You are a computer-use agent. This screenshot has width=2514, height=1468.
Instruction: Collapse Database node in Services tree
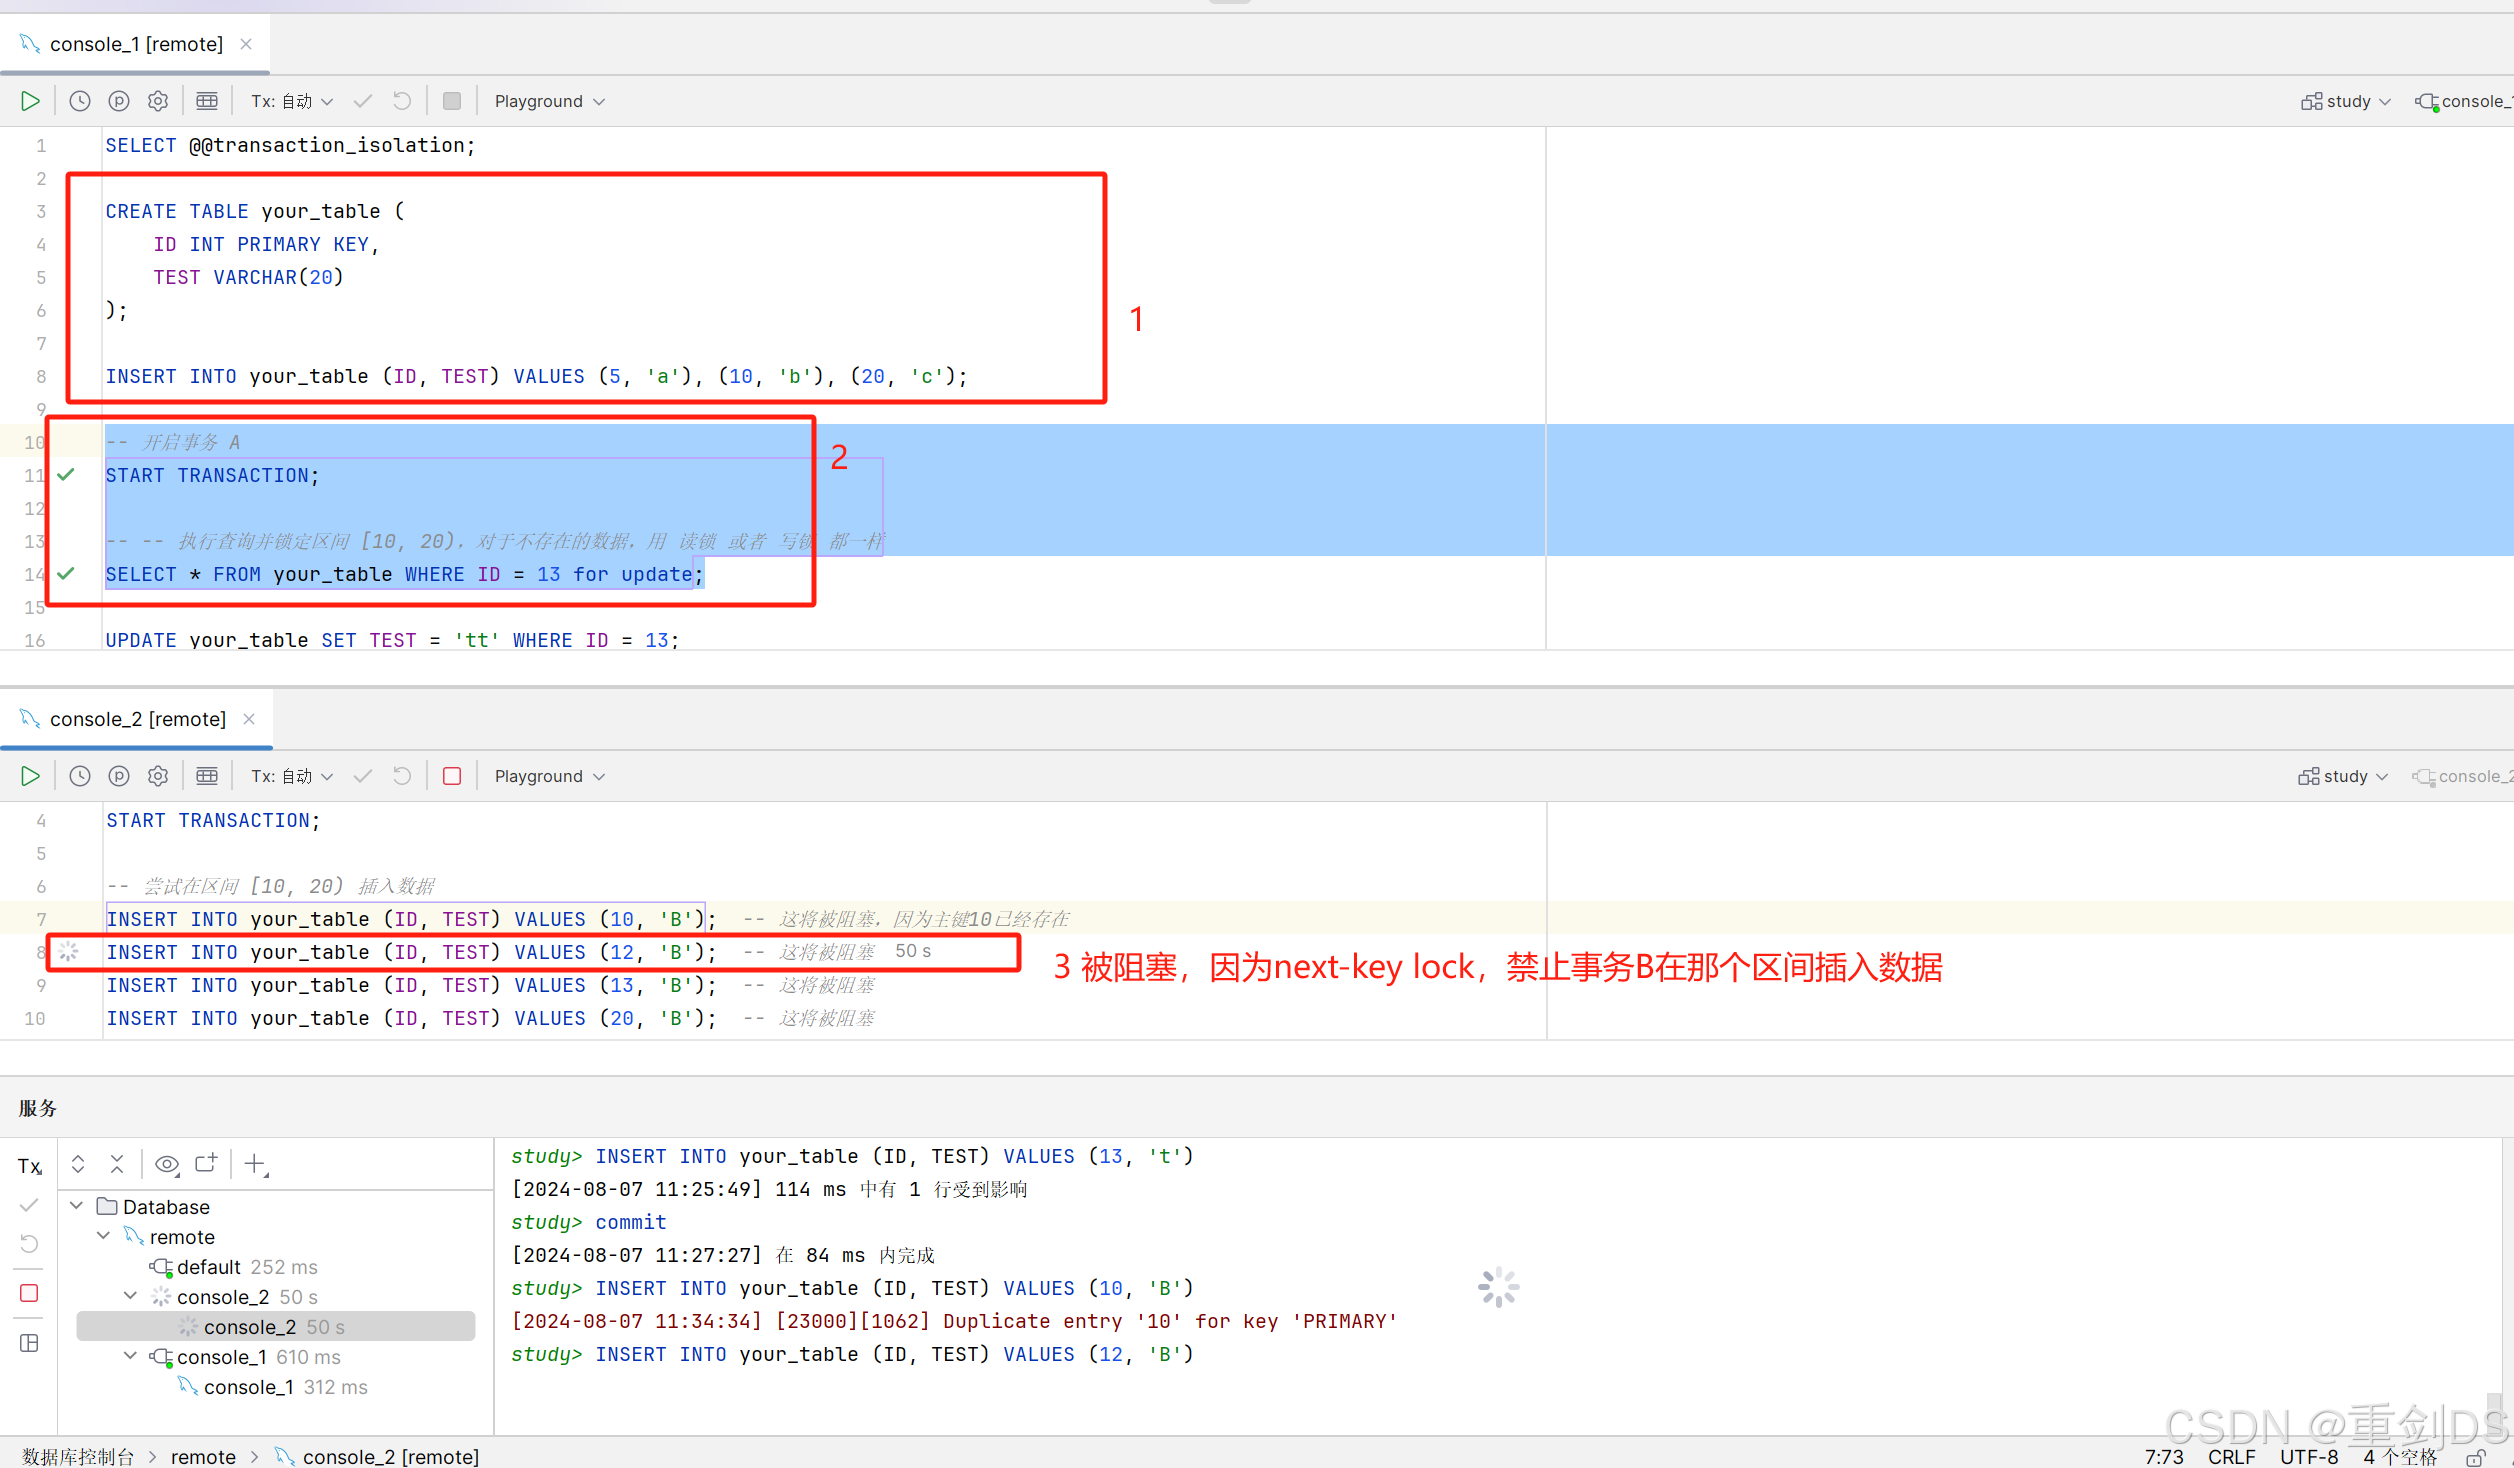(x=76, y=1206)
